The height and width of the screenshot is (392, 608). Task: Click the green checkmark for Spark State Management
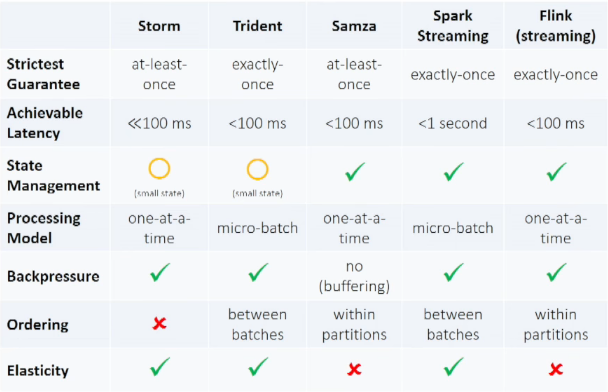453,172
